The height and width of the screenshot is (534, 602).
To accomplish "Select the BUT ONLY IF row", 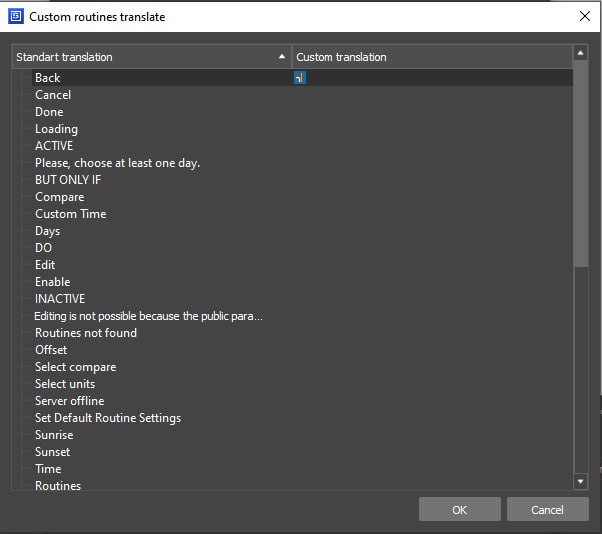I will 68,180.
